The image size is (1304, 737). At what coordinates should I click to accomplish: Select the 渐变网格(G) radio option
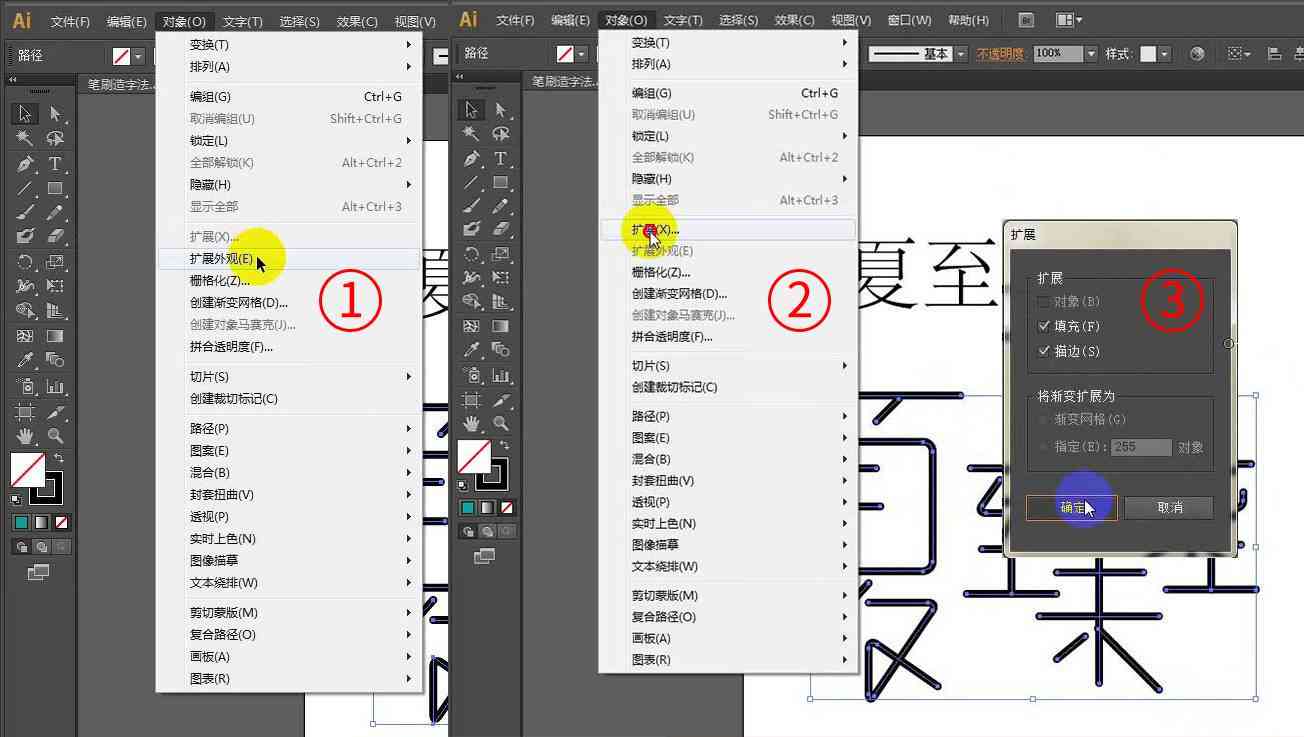pos(1045,420)
